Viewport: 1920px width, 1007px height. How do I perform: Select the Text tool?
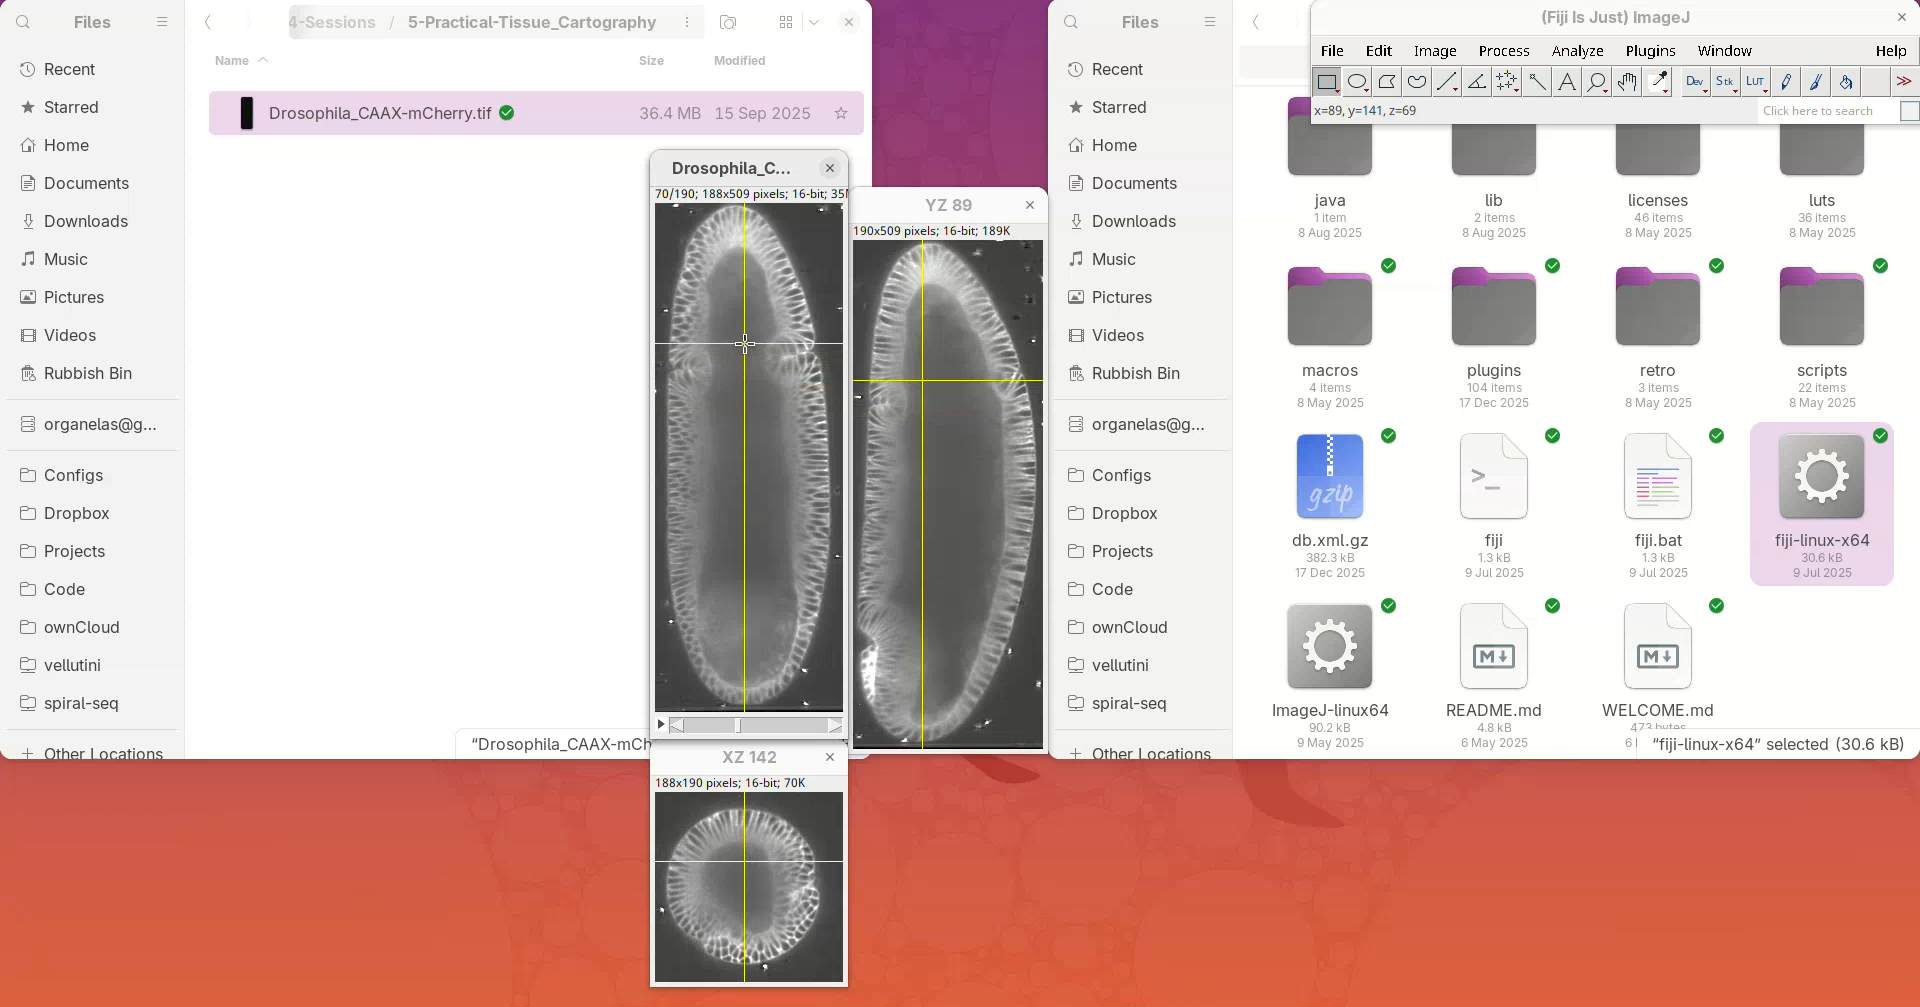coord(1567,82)
